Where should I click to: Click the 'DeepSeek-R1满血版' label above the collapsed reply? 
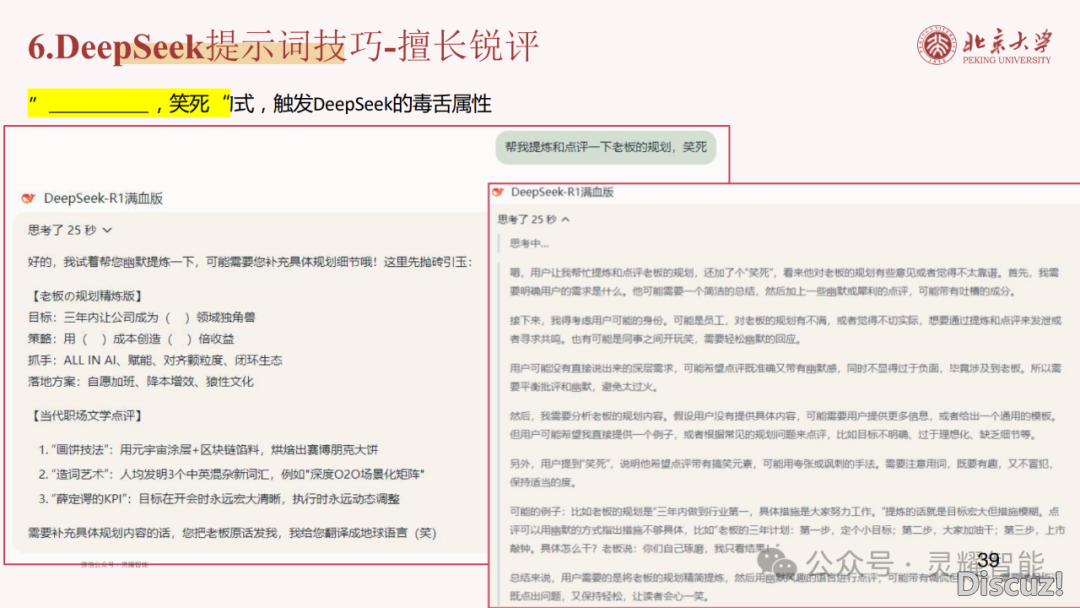103,198
